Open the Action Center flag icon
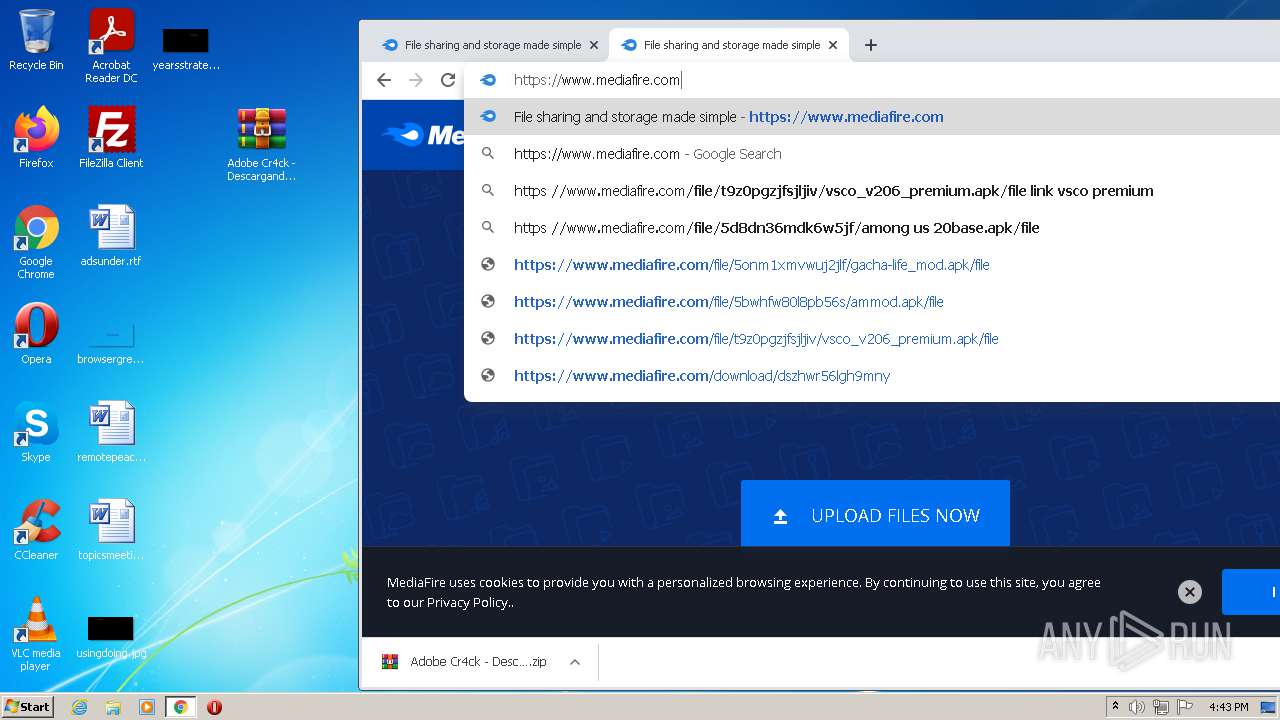The width and height of the screenshot is (1280, 720). click(1184, 707)
